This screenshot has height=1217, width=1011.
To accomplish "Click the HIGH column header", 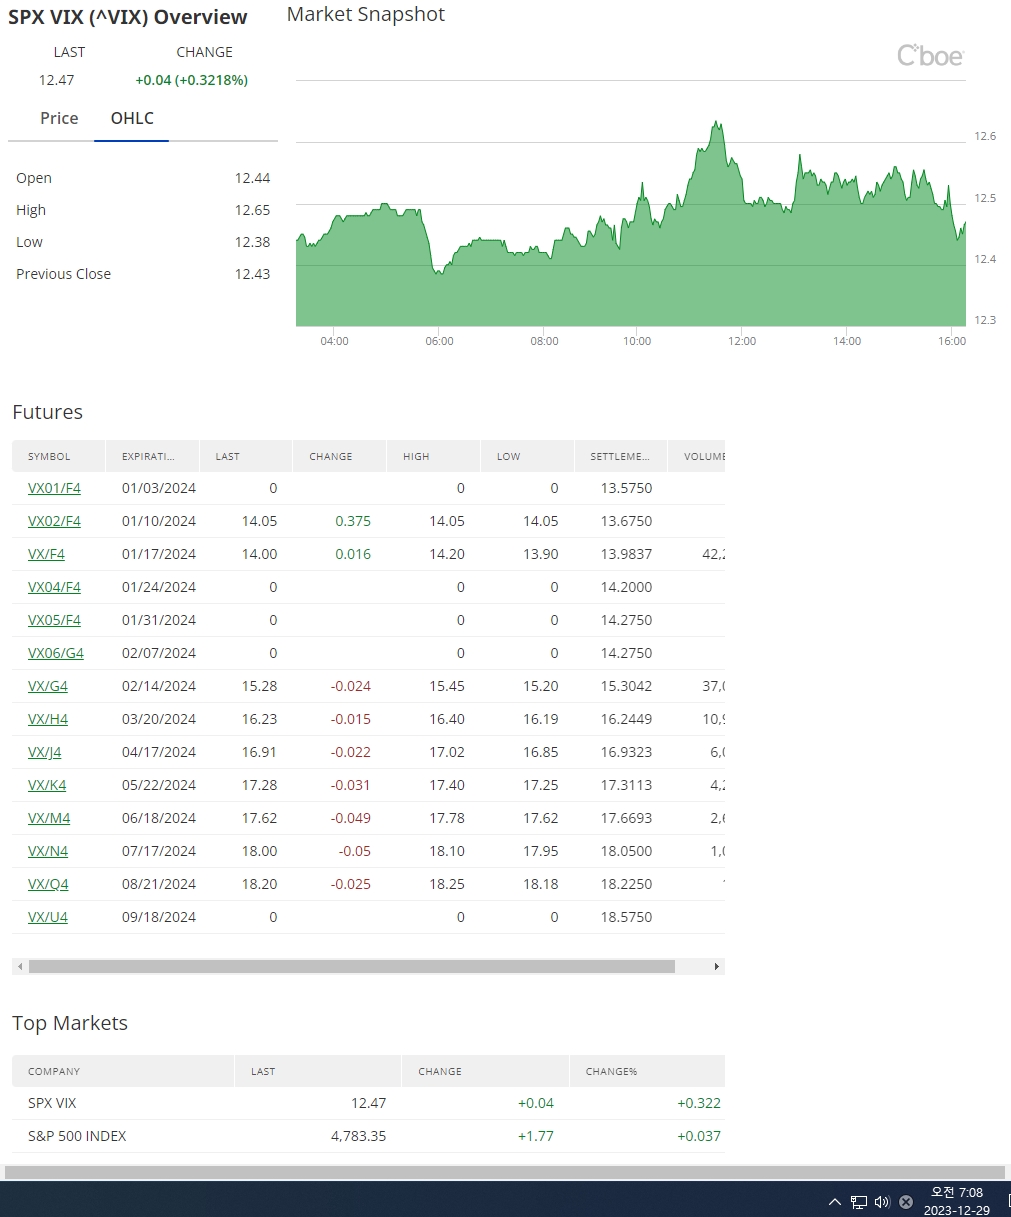I will click(x=434, y=456).
